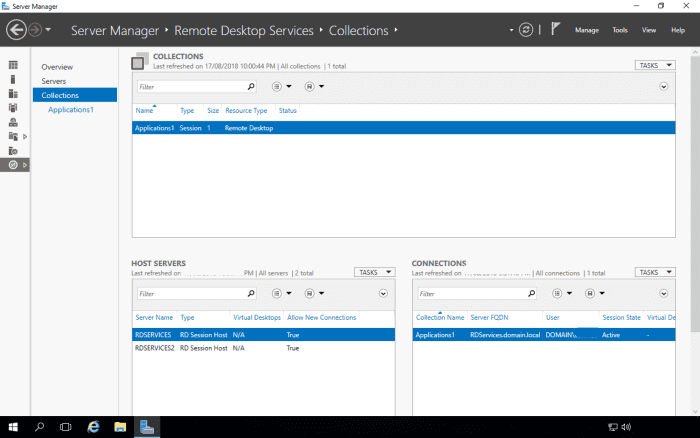Open the Dashboard sidebar icon
Image resolution: width=700 pixels, height=438 pixels.
[13, 65]
